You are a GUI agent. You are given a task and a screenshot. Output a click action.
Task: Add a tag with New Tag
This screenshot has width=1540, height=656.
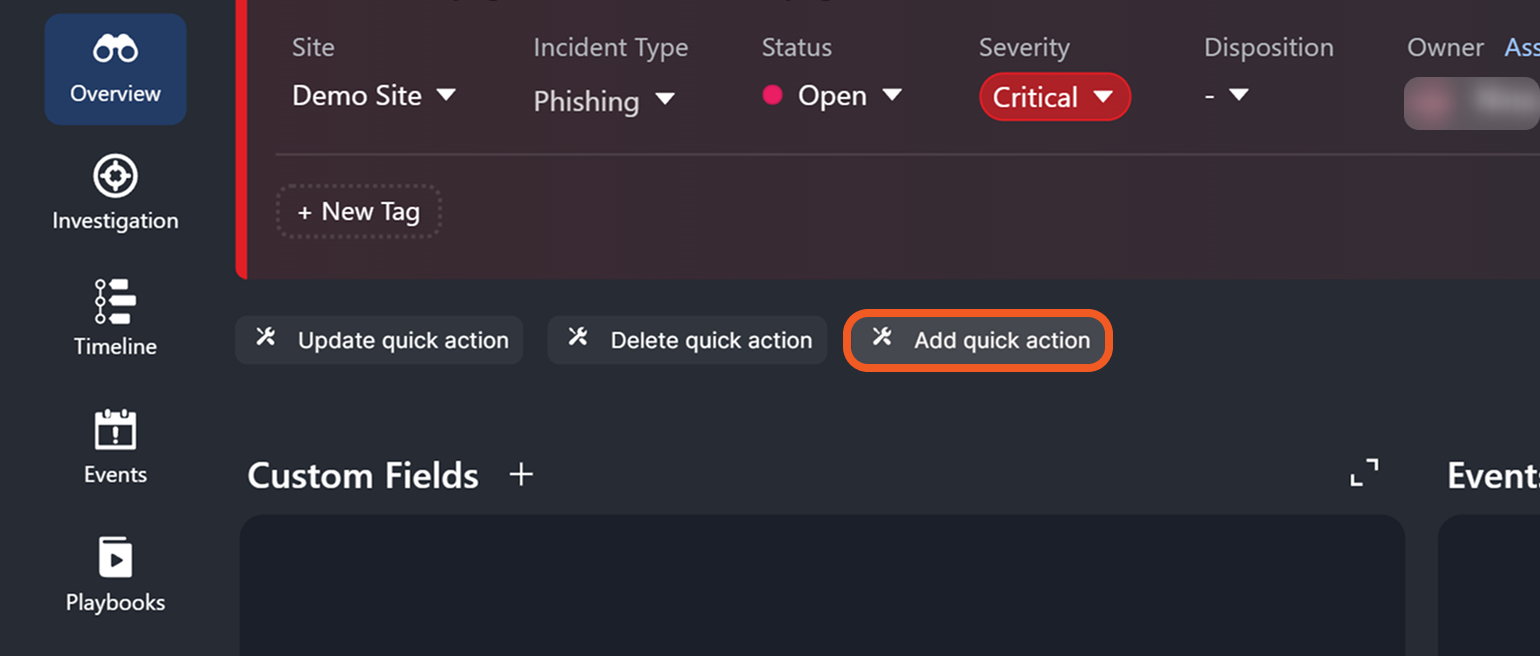coord(359,212)
